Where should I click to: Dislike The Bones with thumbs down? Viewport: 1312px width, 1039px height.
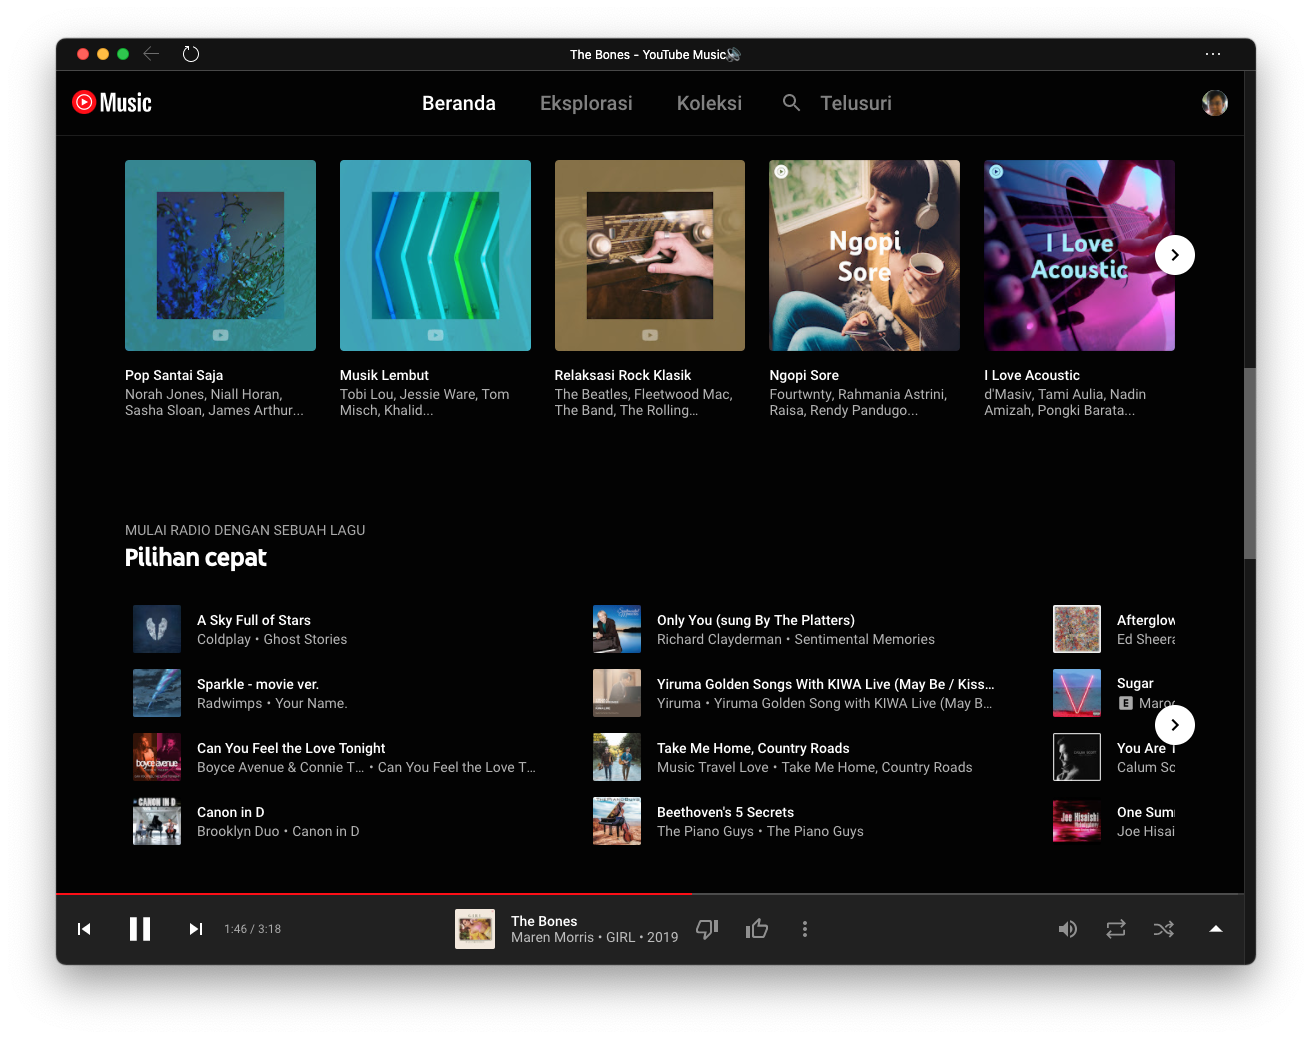(x=707, y=929)
